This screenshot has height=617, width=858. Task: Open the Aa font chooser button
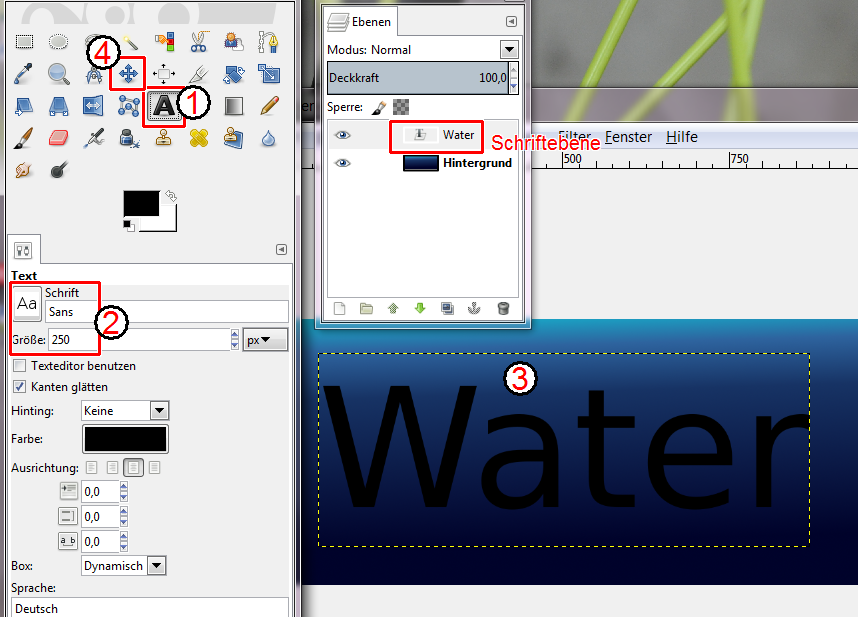[27, 304]
